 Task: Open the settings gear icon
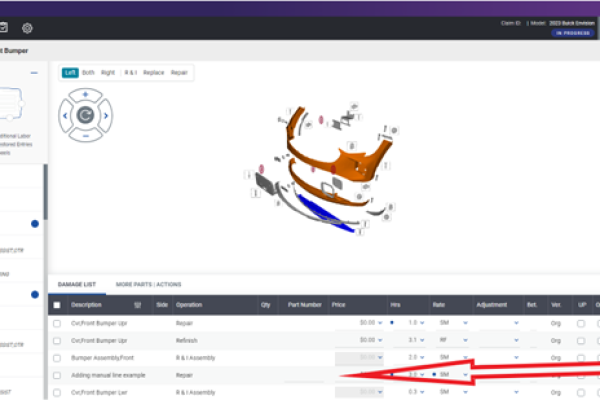(27, 28)
